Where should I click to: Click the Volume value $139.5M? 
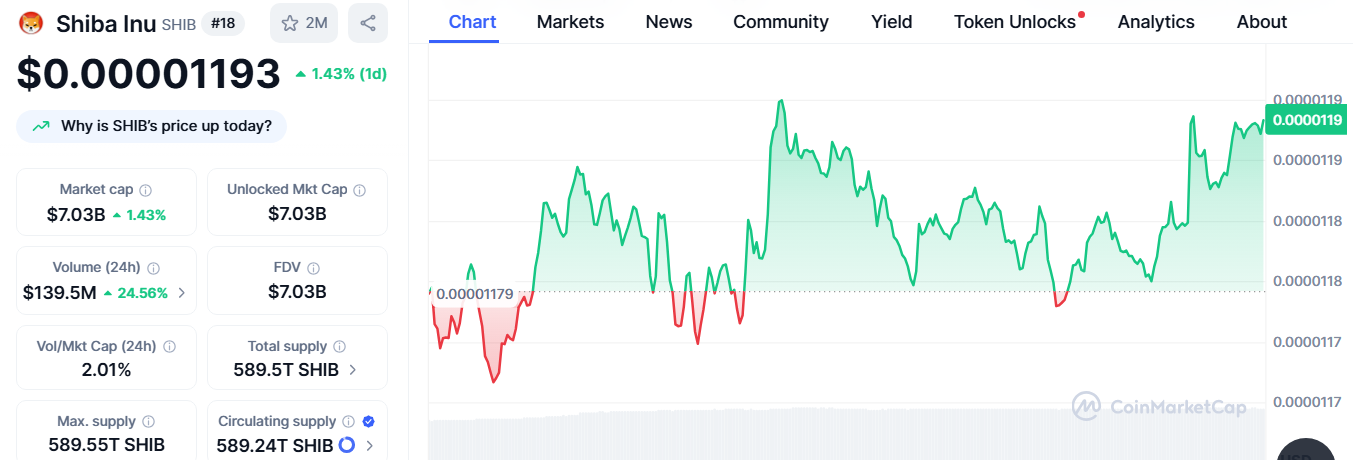tap(59, 293)
